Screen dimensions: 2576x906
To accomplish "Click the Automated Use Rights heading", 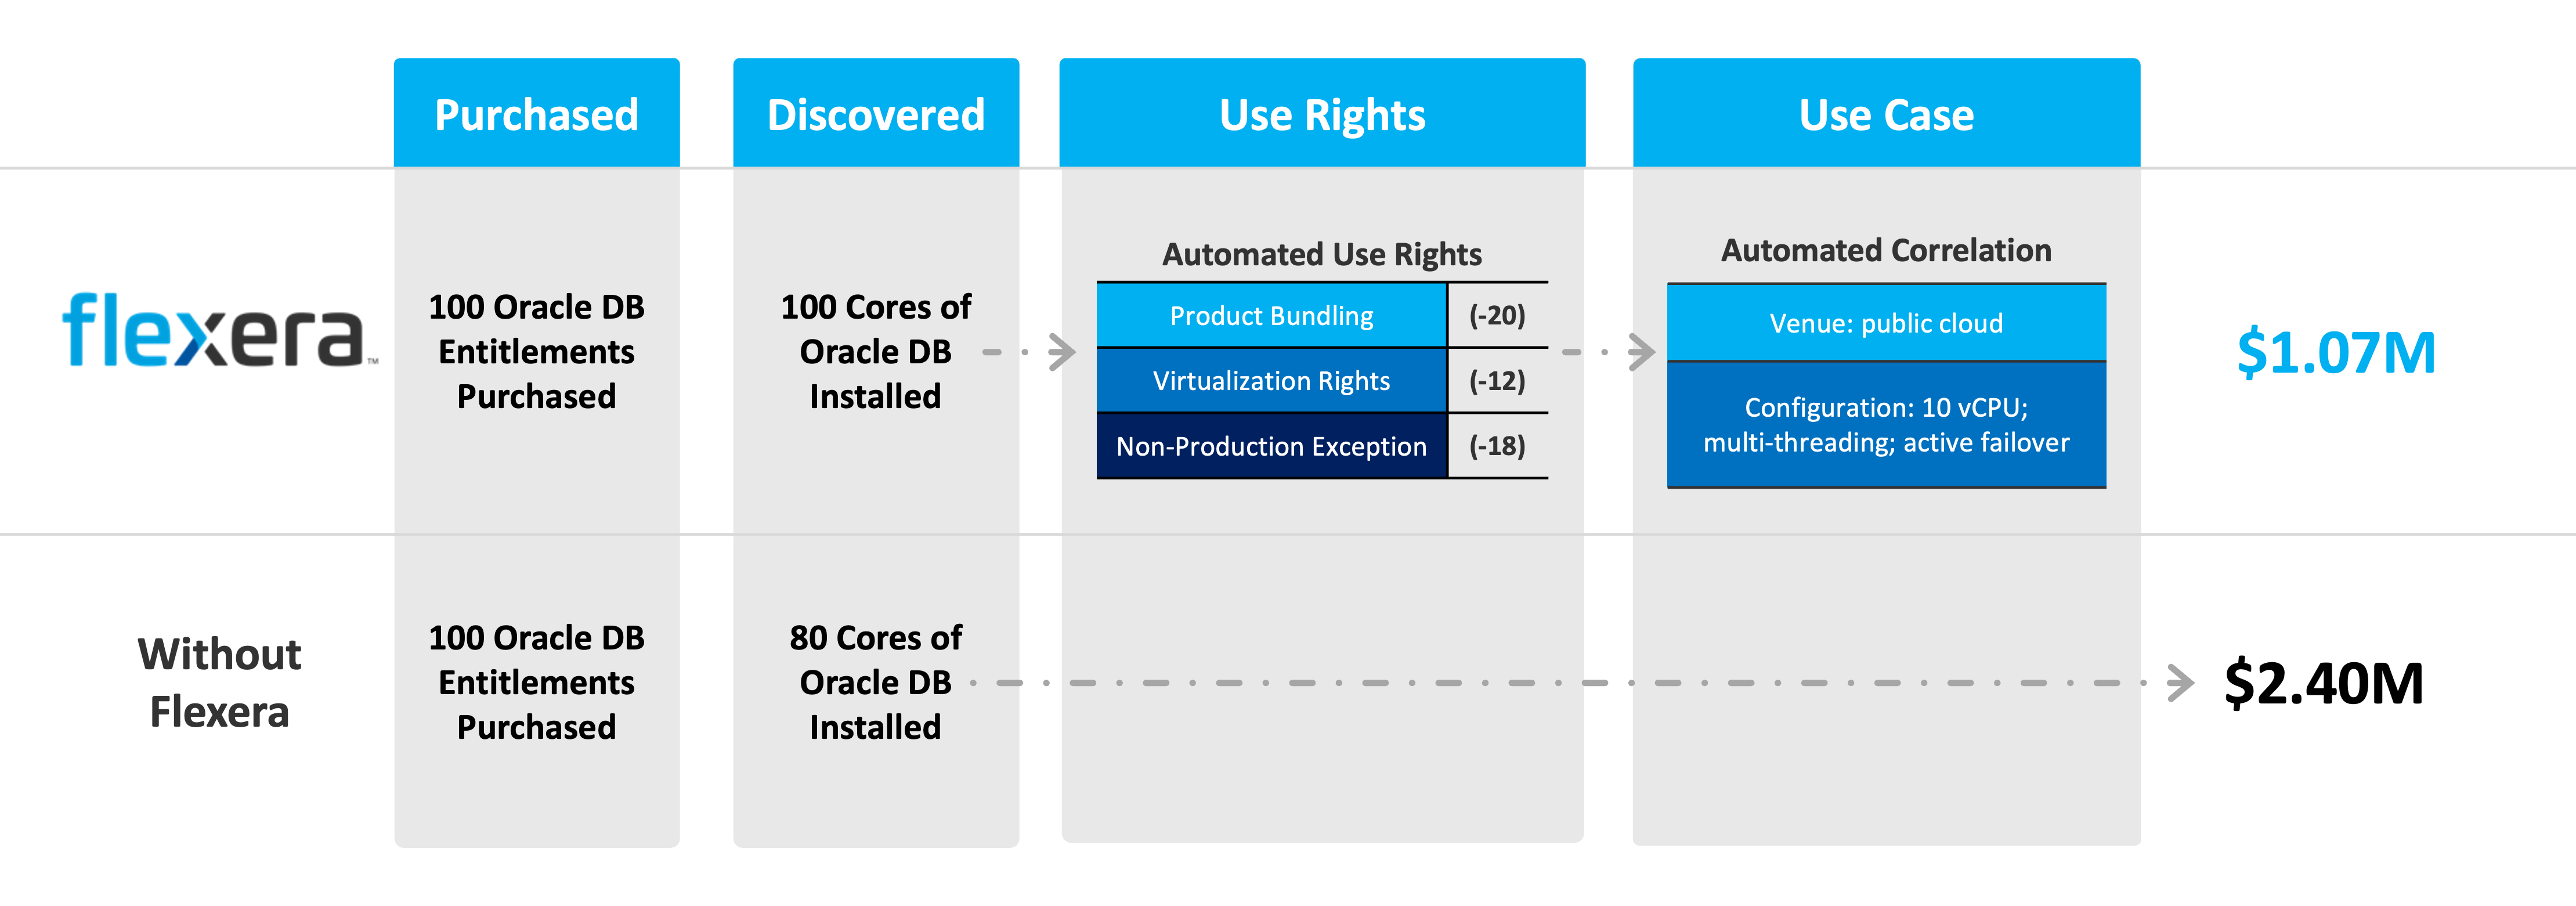I will click(1322, 254).
